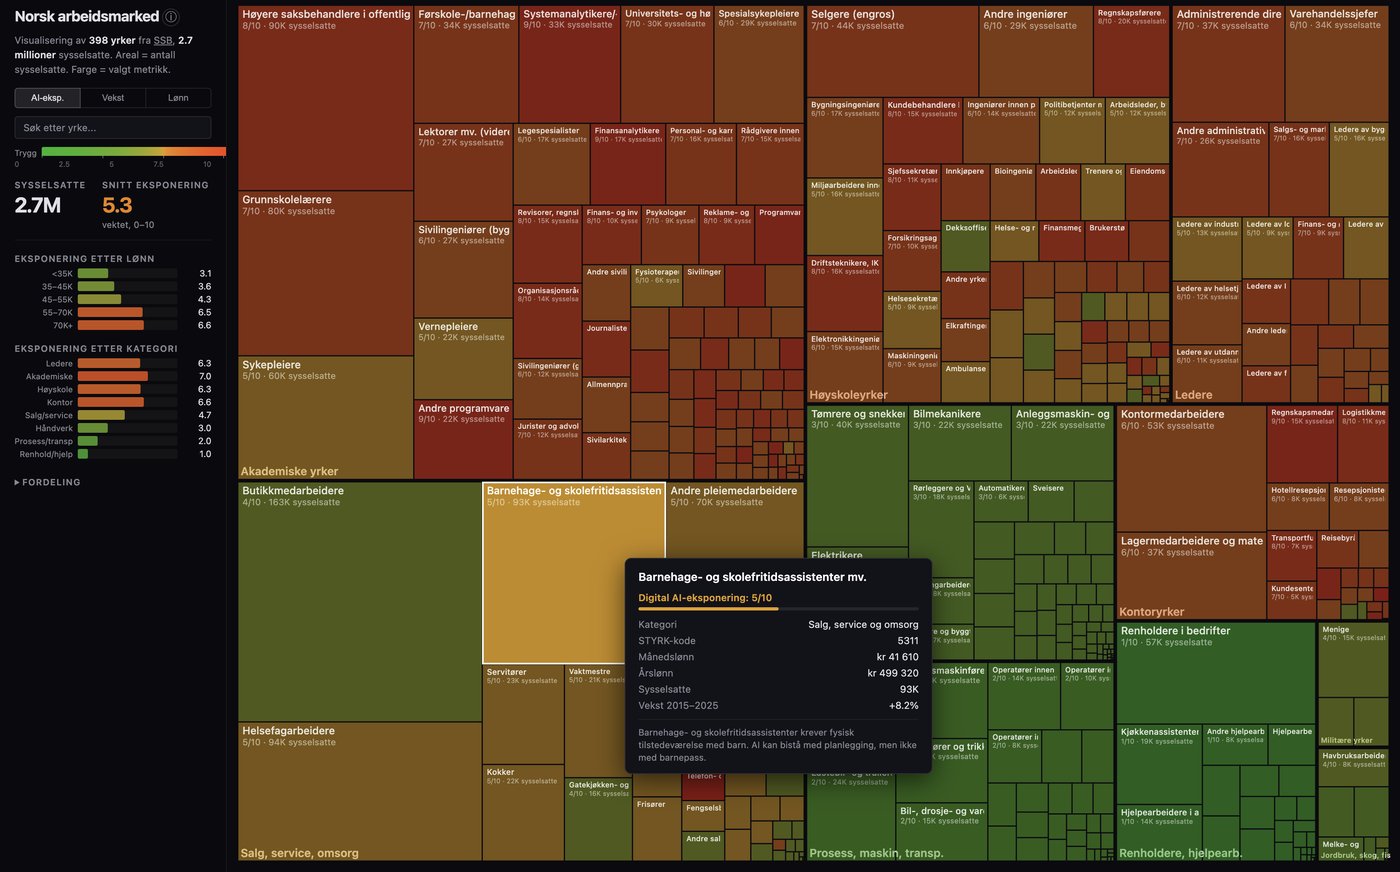This screenshot has width=1400, height=872.
Task: Open the info icon beside Norsk arbeidsmarked
Action: coord(171,17)
